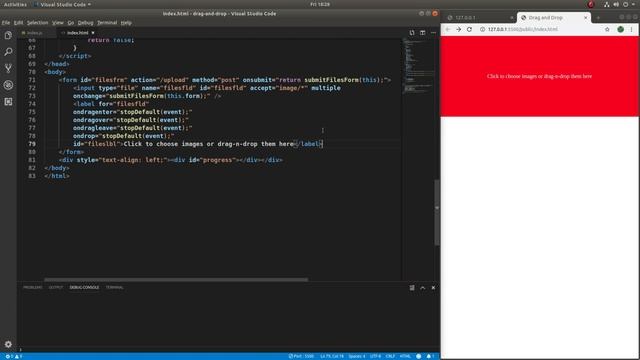Click the editor horizontal scrollbar
The width and height of the screenshot is (640, 360).
pyautogui.click(x=176, y=280)
